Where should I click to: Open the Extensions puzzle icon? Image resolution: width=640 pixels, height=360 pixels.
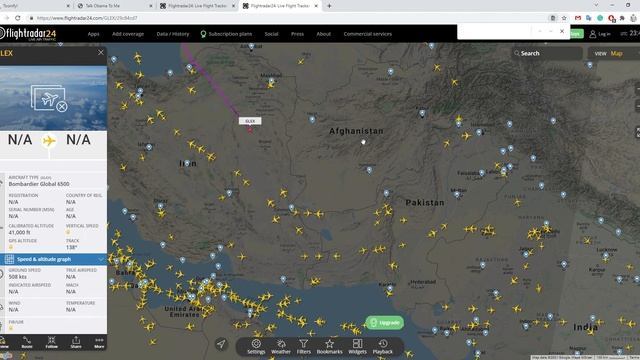click(622, 18)
